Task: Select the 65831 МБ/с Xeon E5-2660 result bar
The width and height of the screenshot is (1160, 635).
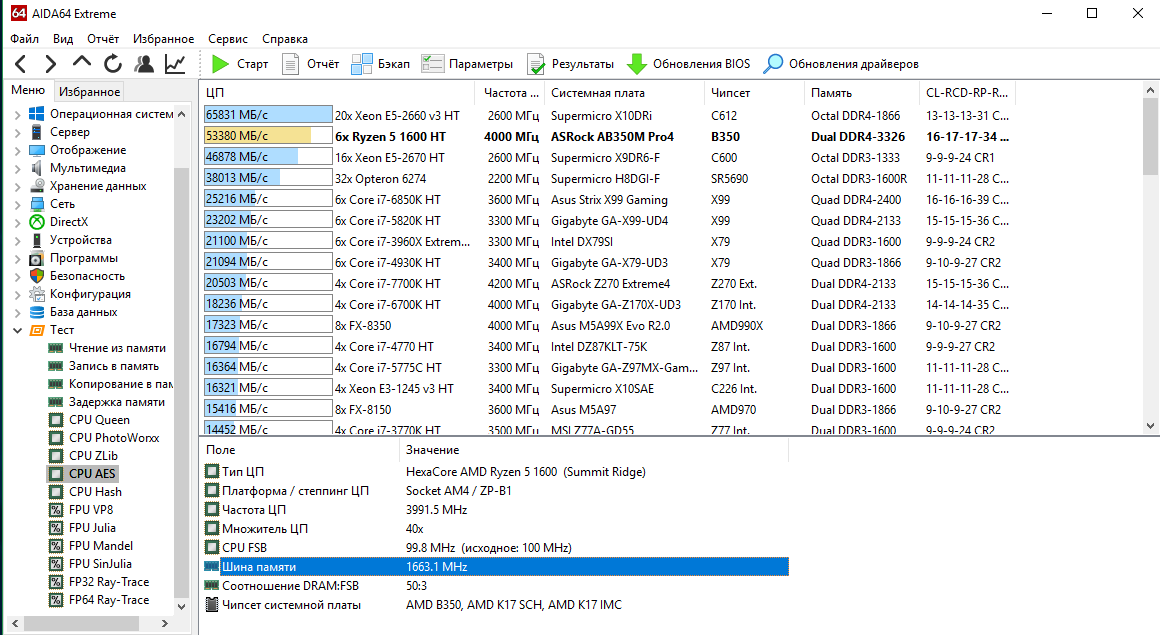Action: 268,115
